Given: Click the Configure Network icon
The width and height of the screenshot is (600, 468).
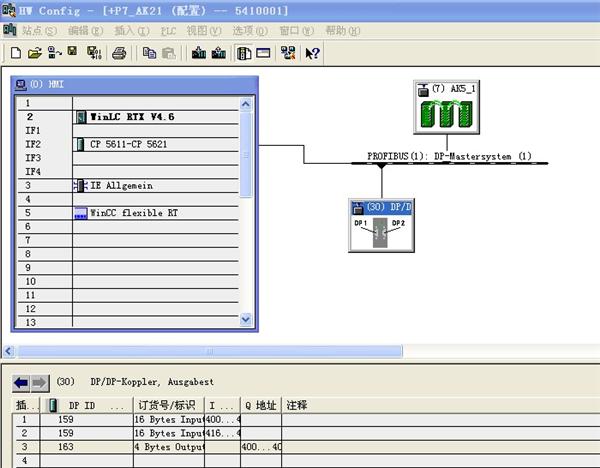Looking at the screenshot, I should 288,53.
